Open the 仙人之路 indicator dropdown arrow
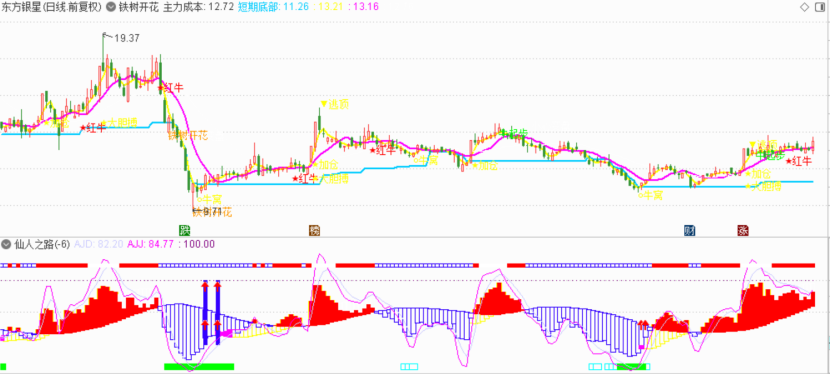The height and width of the screenshot is (374, 831). coord(6,244)
